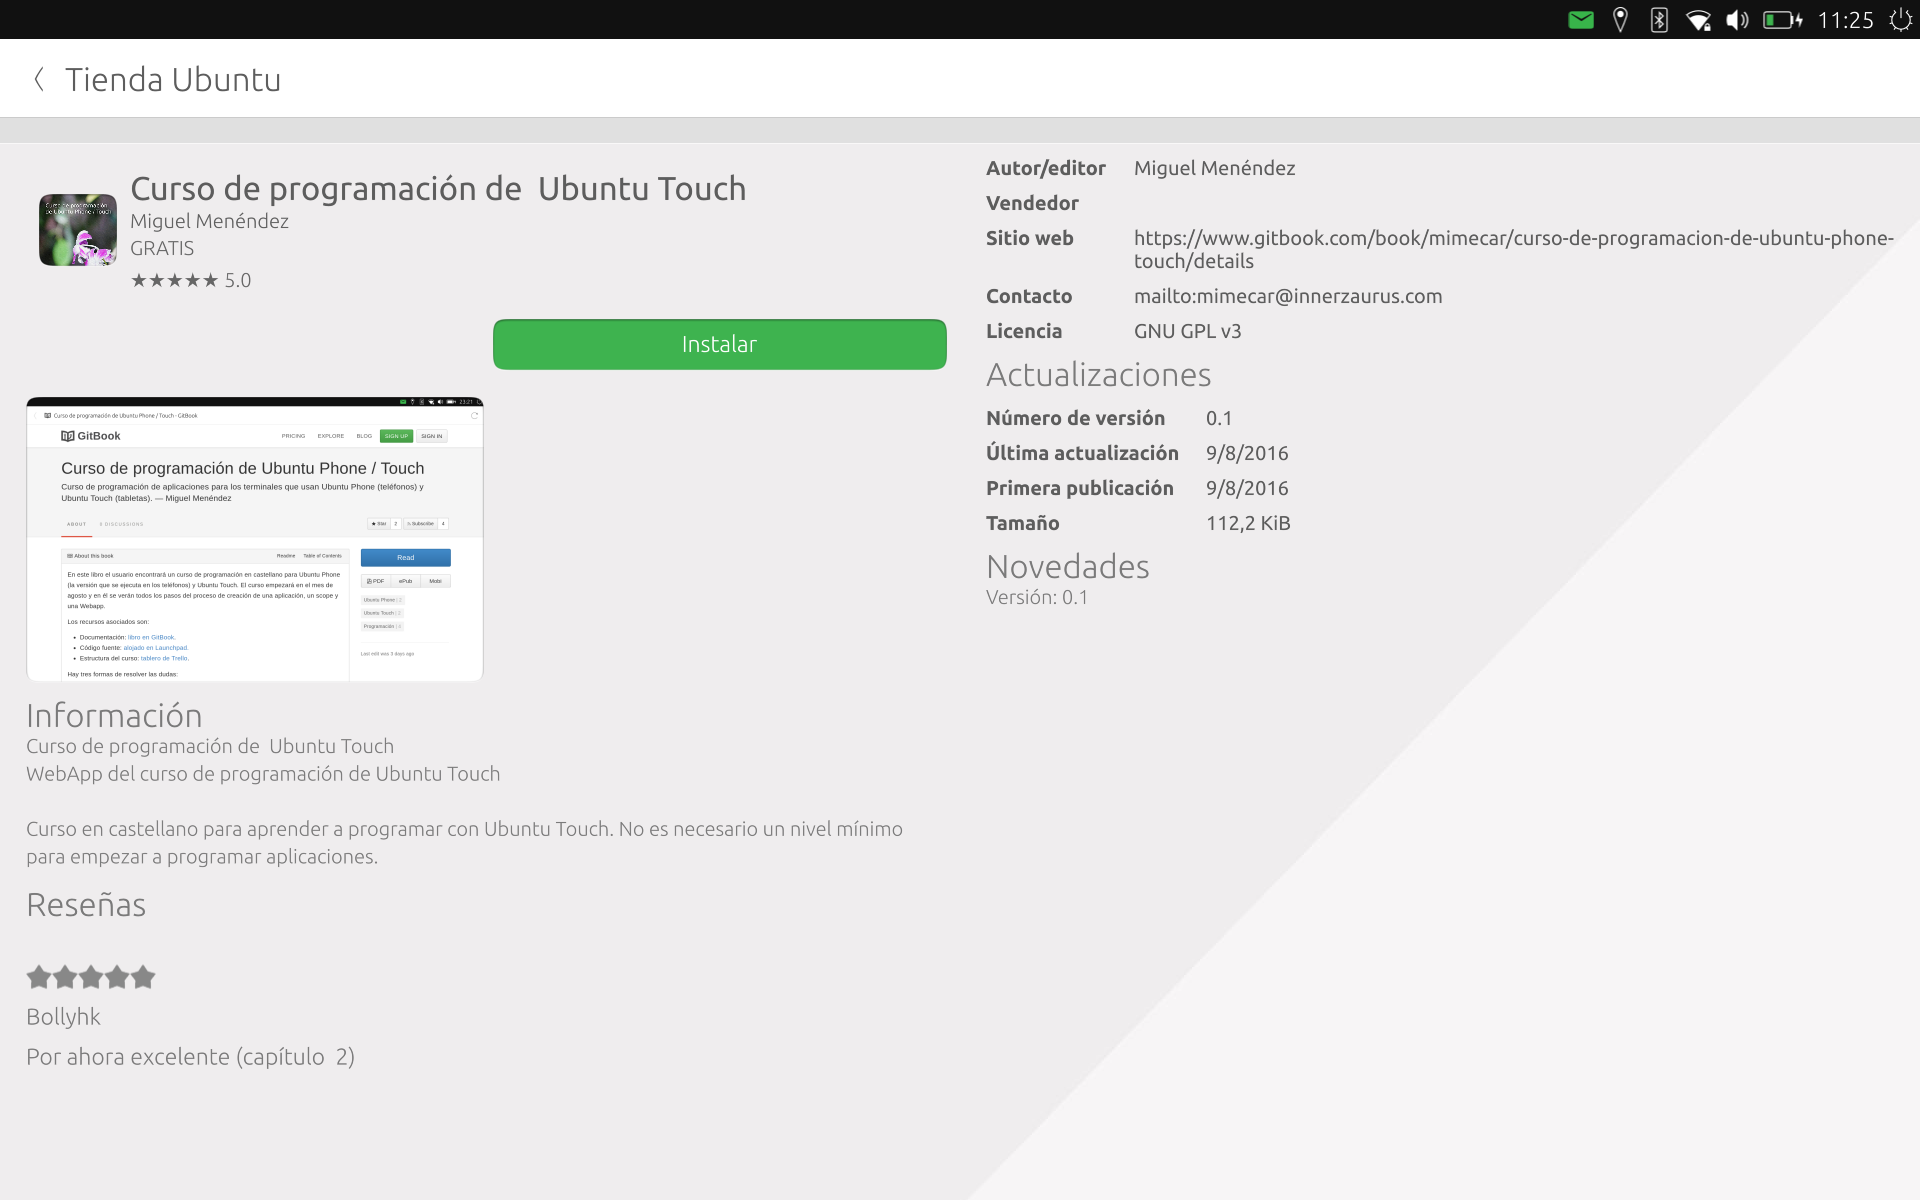Click the mailto:mimecar@innerzaurus.com contact link
This screenshot has width=1920, height=1200.
pos(1288,296)
